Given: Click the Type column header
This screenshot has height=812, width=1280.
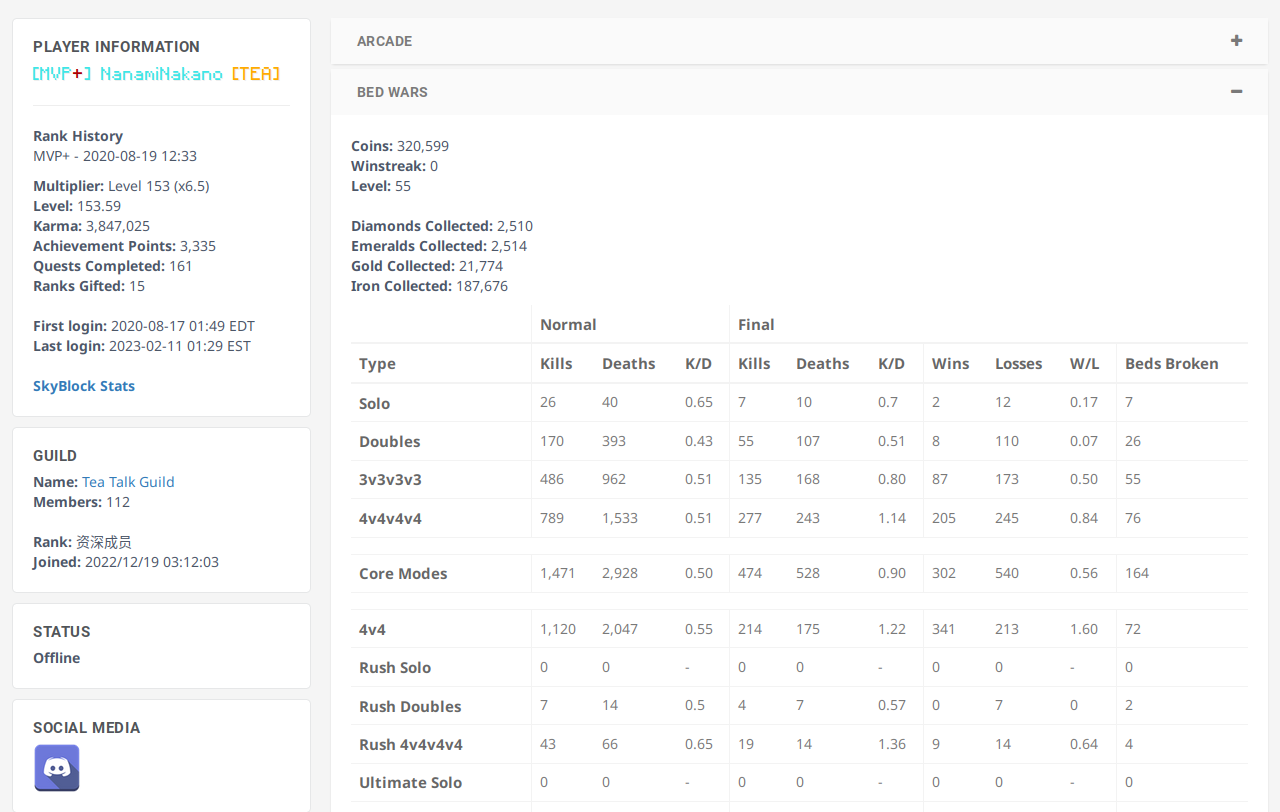Looking at the screenshot, I should (377, 364).
